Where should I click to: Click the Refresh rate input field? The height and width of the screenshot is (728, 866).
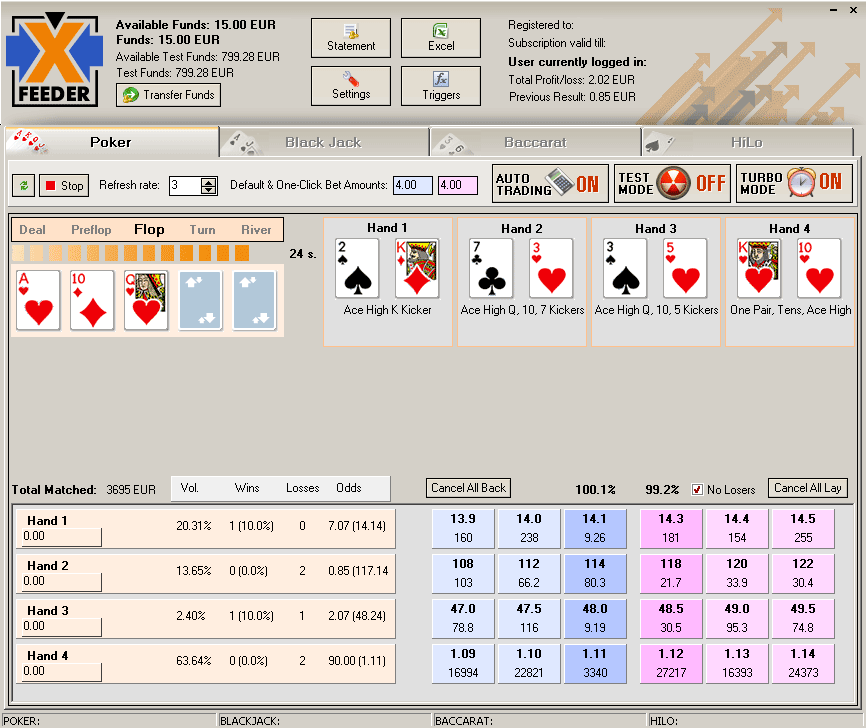[x=185, y=186]
